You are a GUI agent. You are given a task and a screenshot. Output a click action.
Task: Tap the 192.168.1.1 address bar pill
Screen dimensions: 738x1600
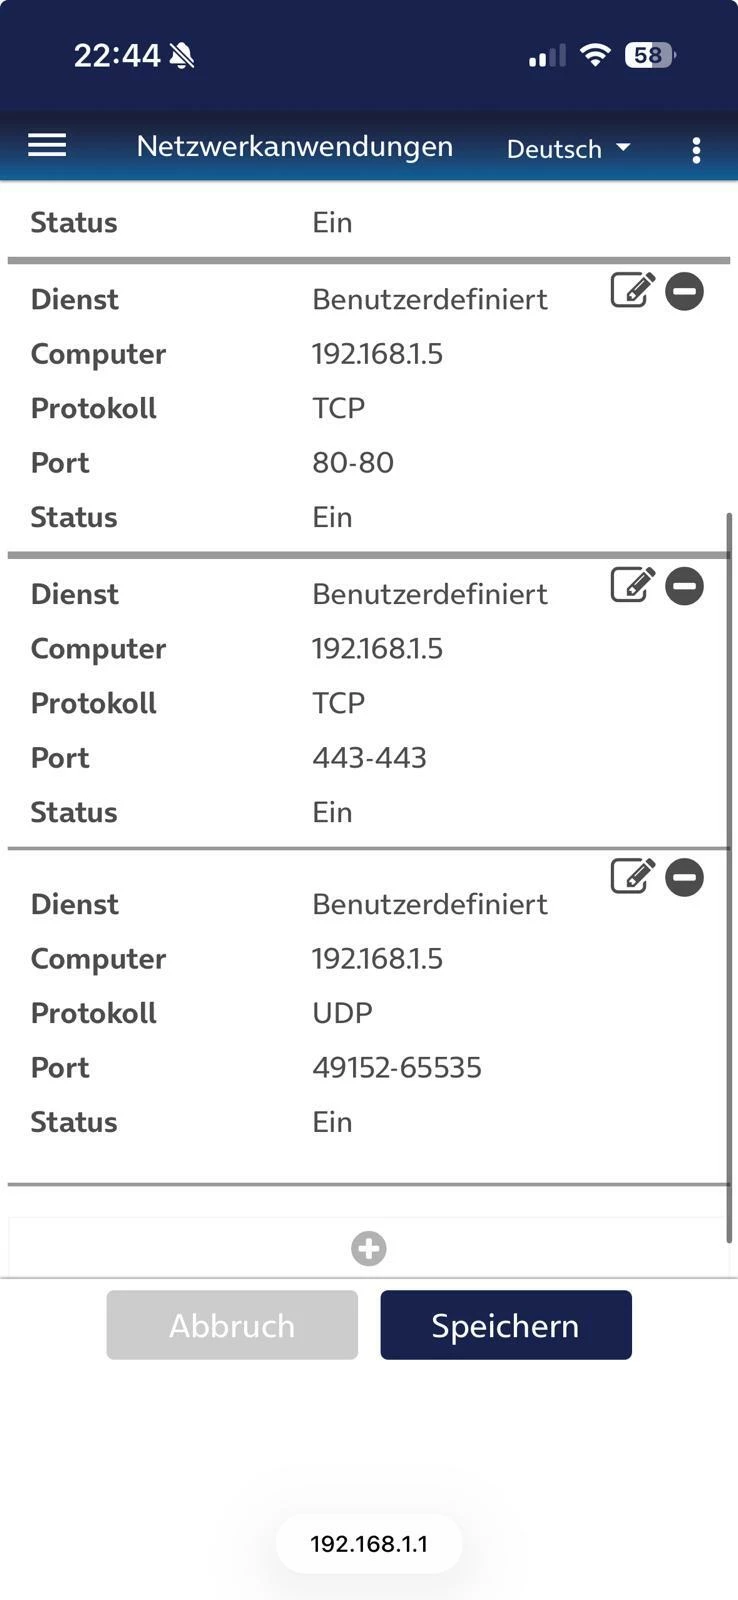369,1544
